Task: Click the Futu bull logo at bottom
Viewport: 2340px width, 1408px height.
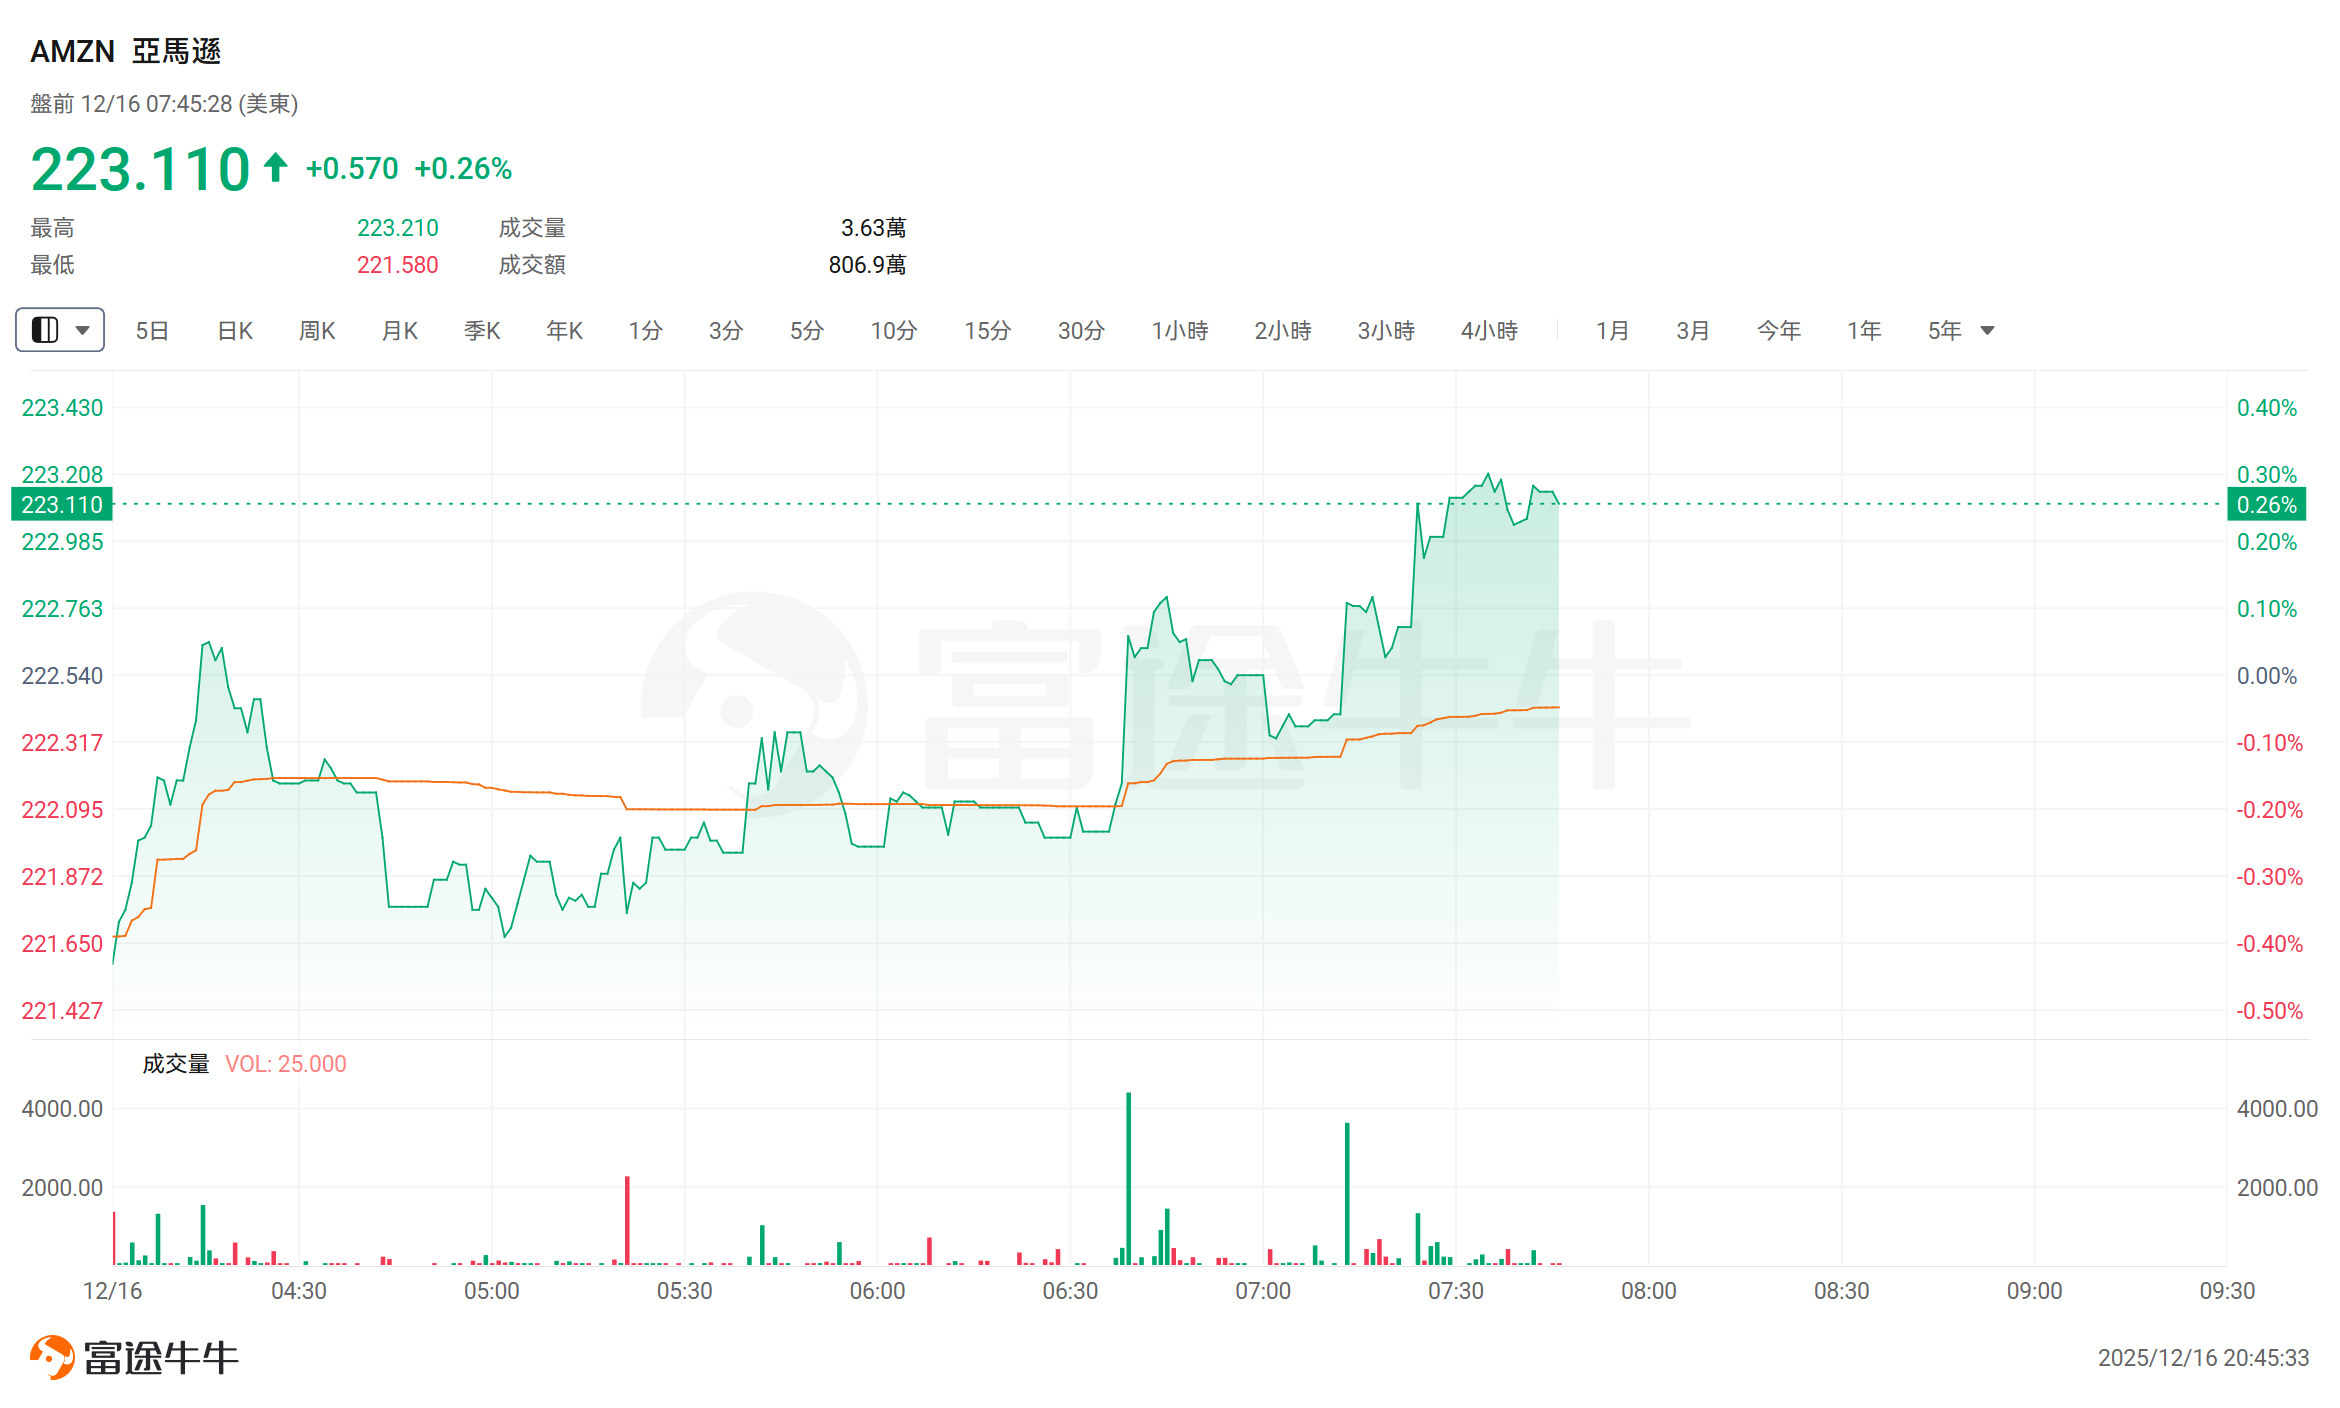Action: coord(52,1357)
